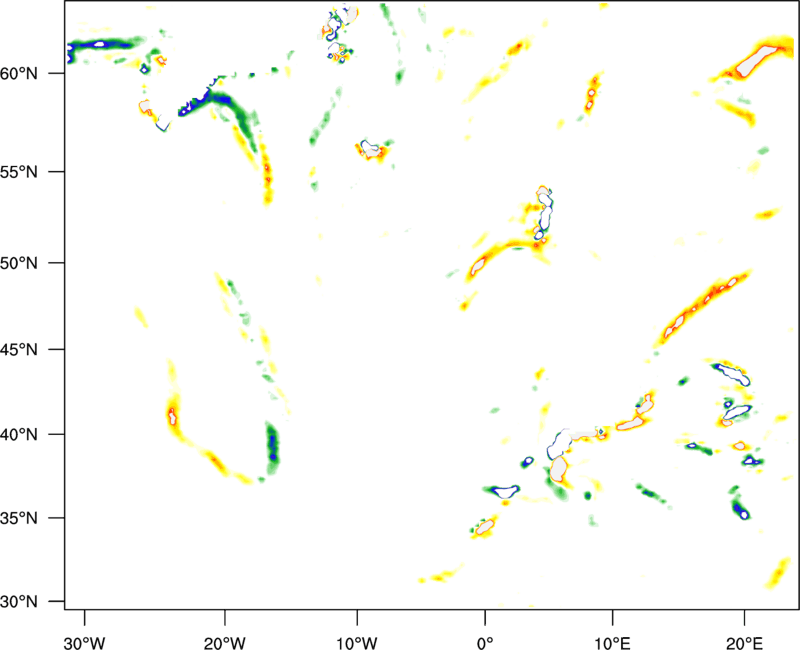Click the 45°N latitude label
Screen dimensions: 800x650
(x=19, y=349)
